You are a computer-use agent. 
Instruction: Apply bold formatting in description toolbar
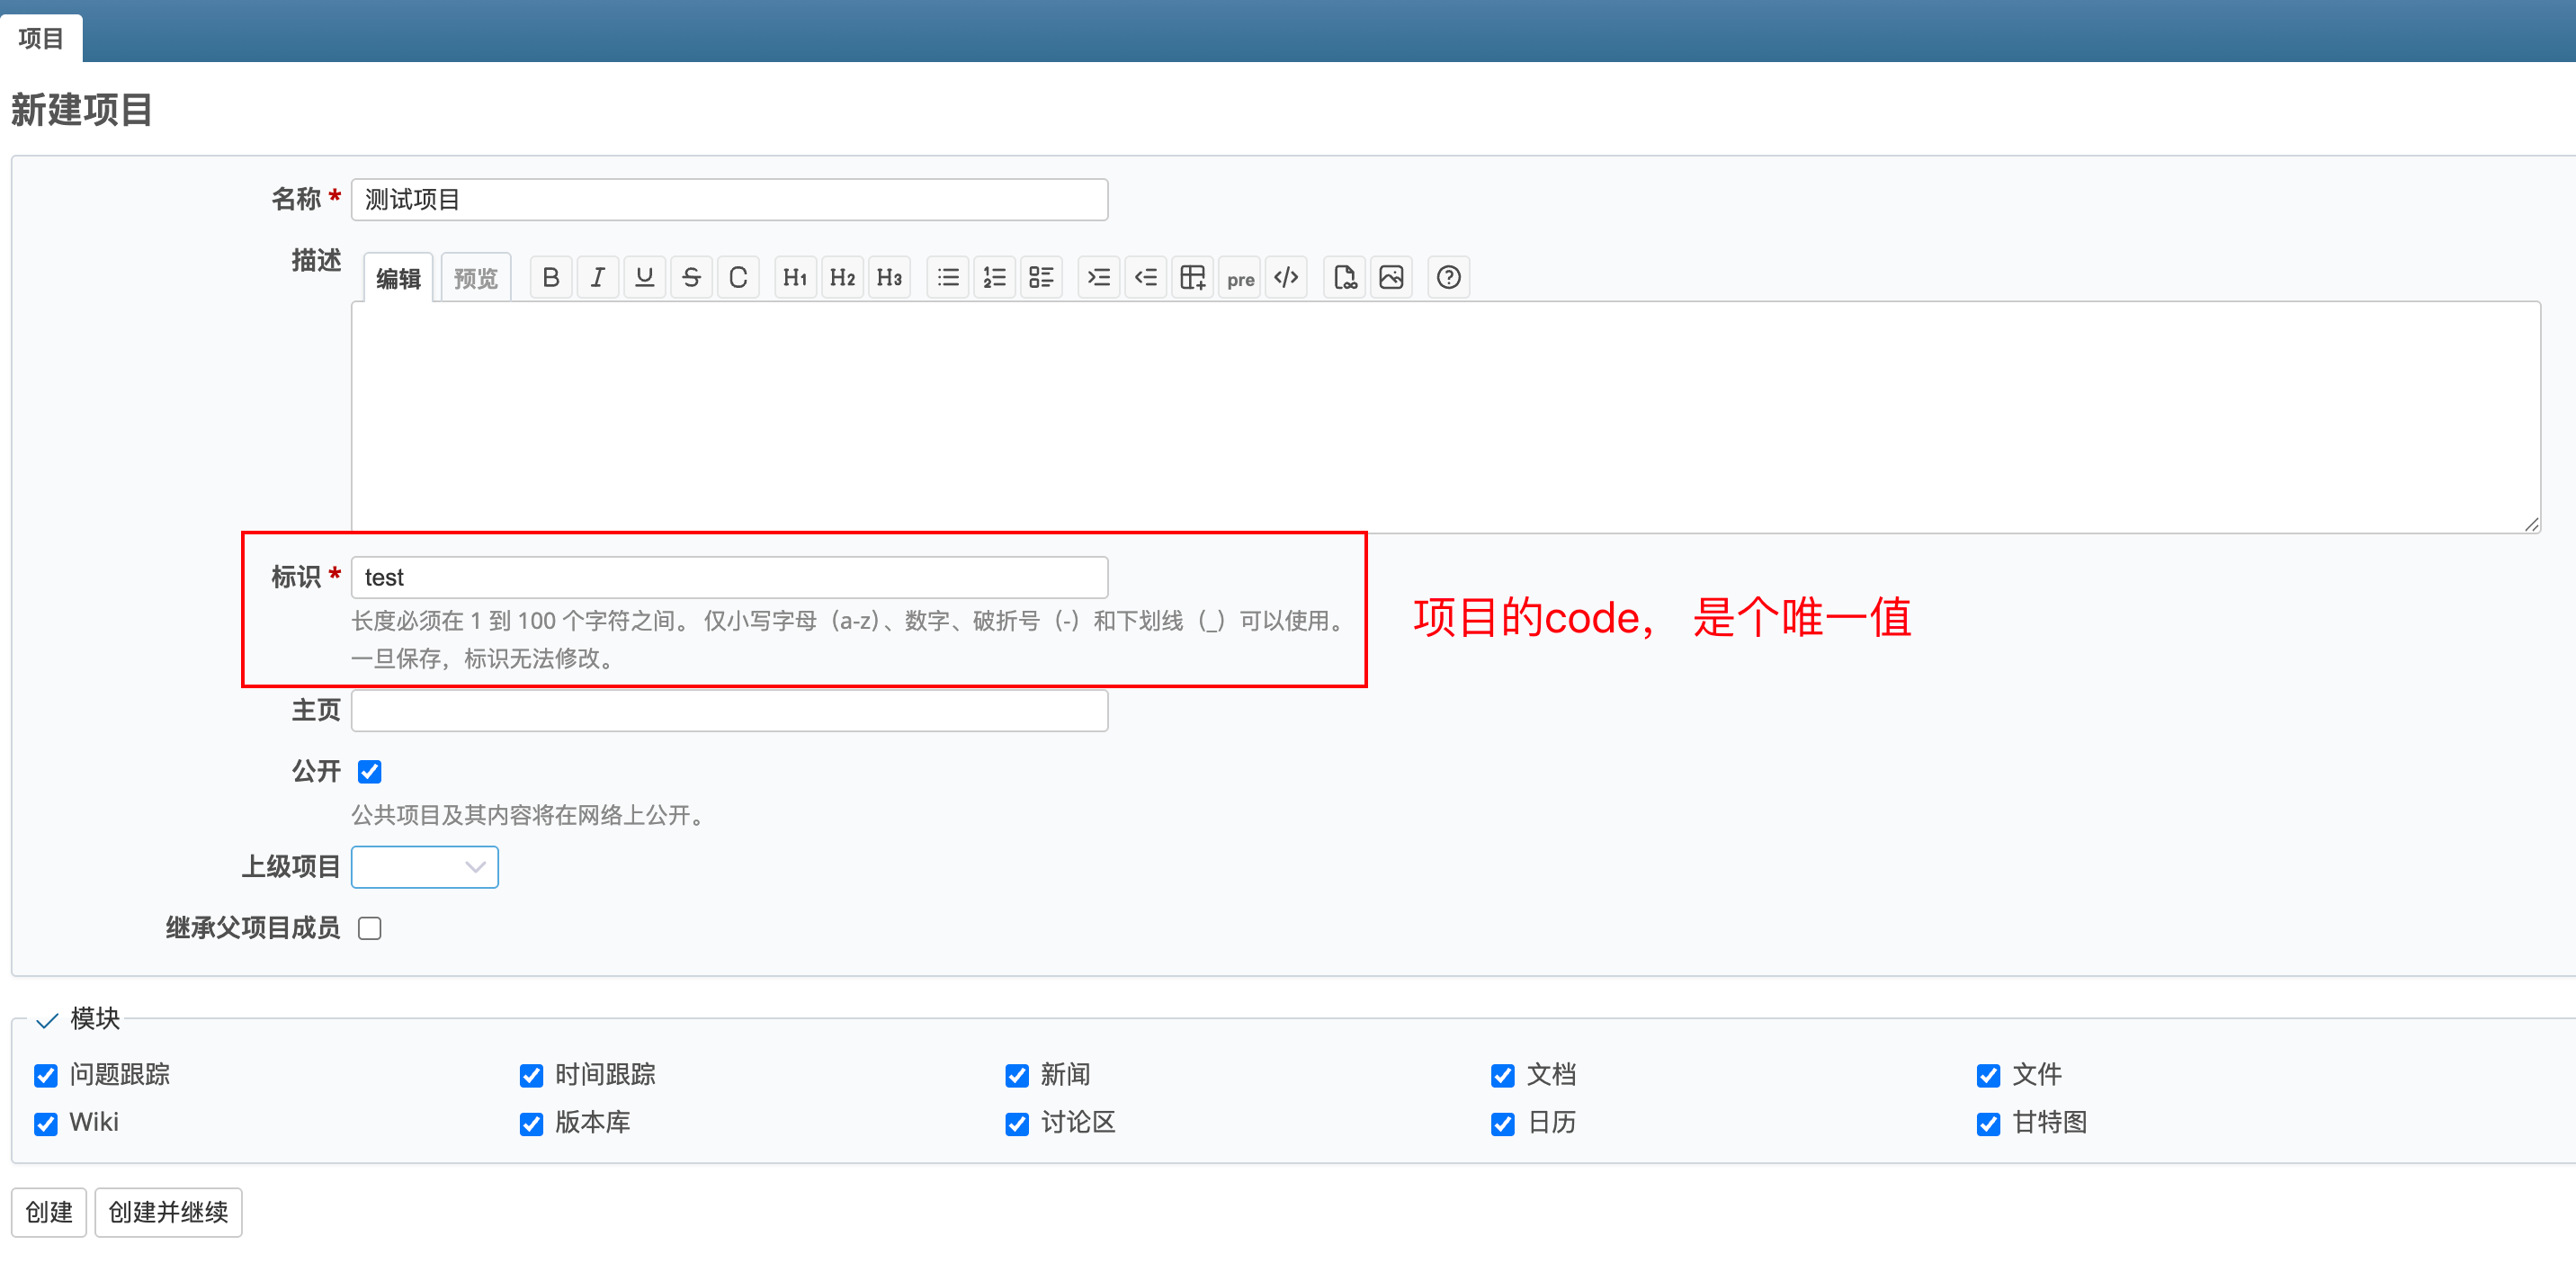[551, 277]
